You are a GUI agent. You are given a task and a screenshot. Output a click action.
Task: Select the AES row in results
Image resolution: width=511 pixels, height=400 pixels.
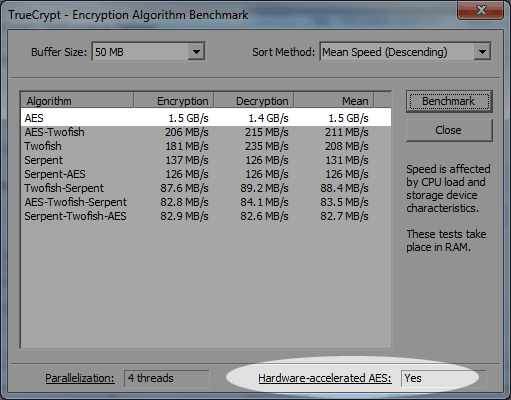(206, 118)
